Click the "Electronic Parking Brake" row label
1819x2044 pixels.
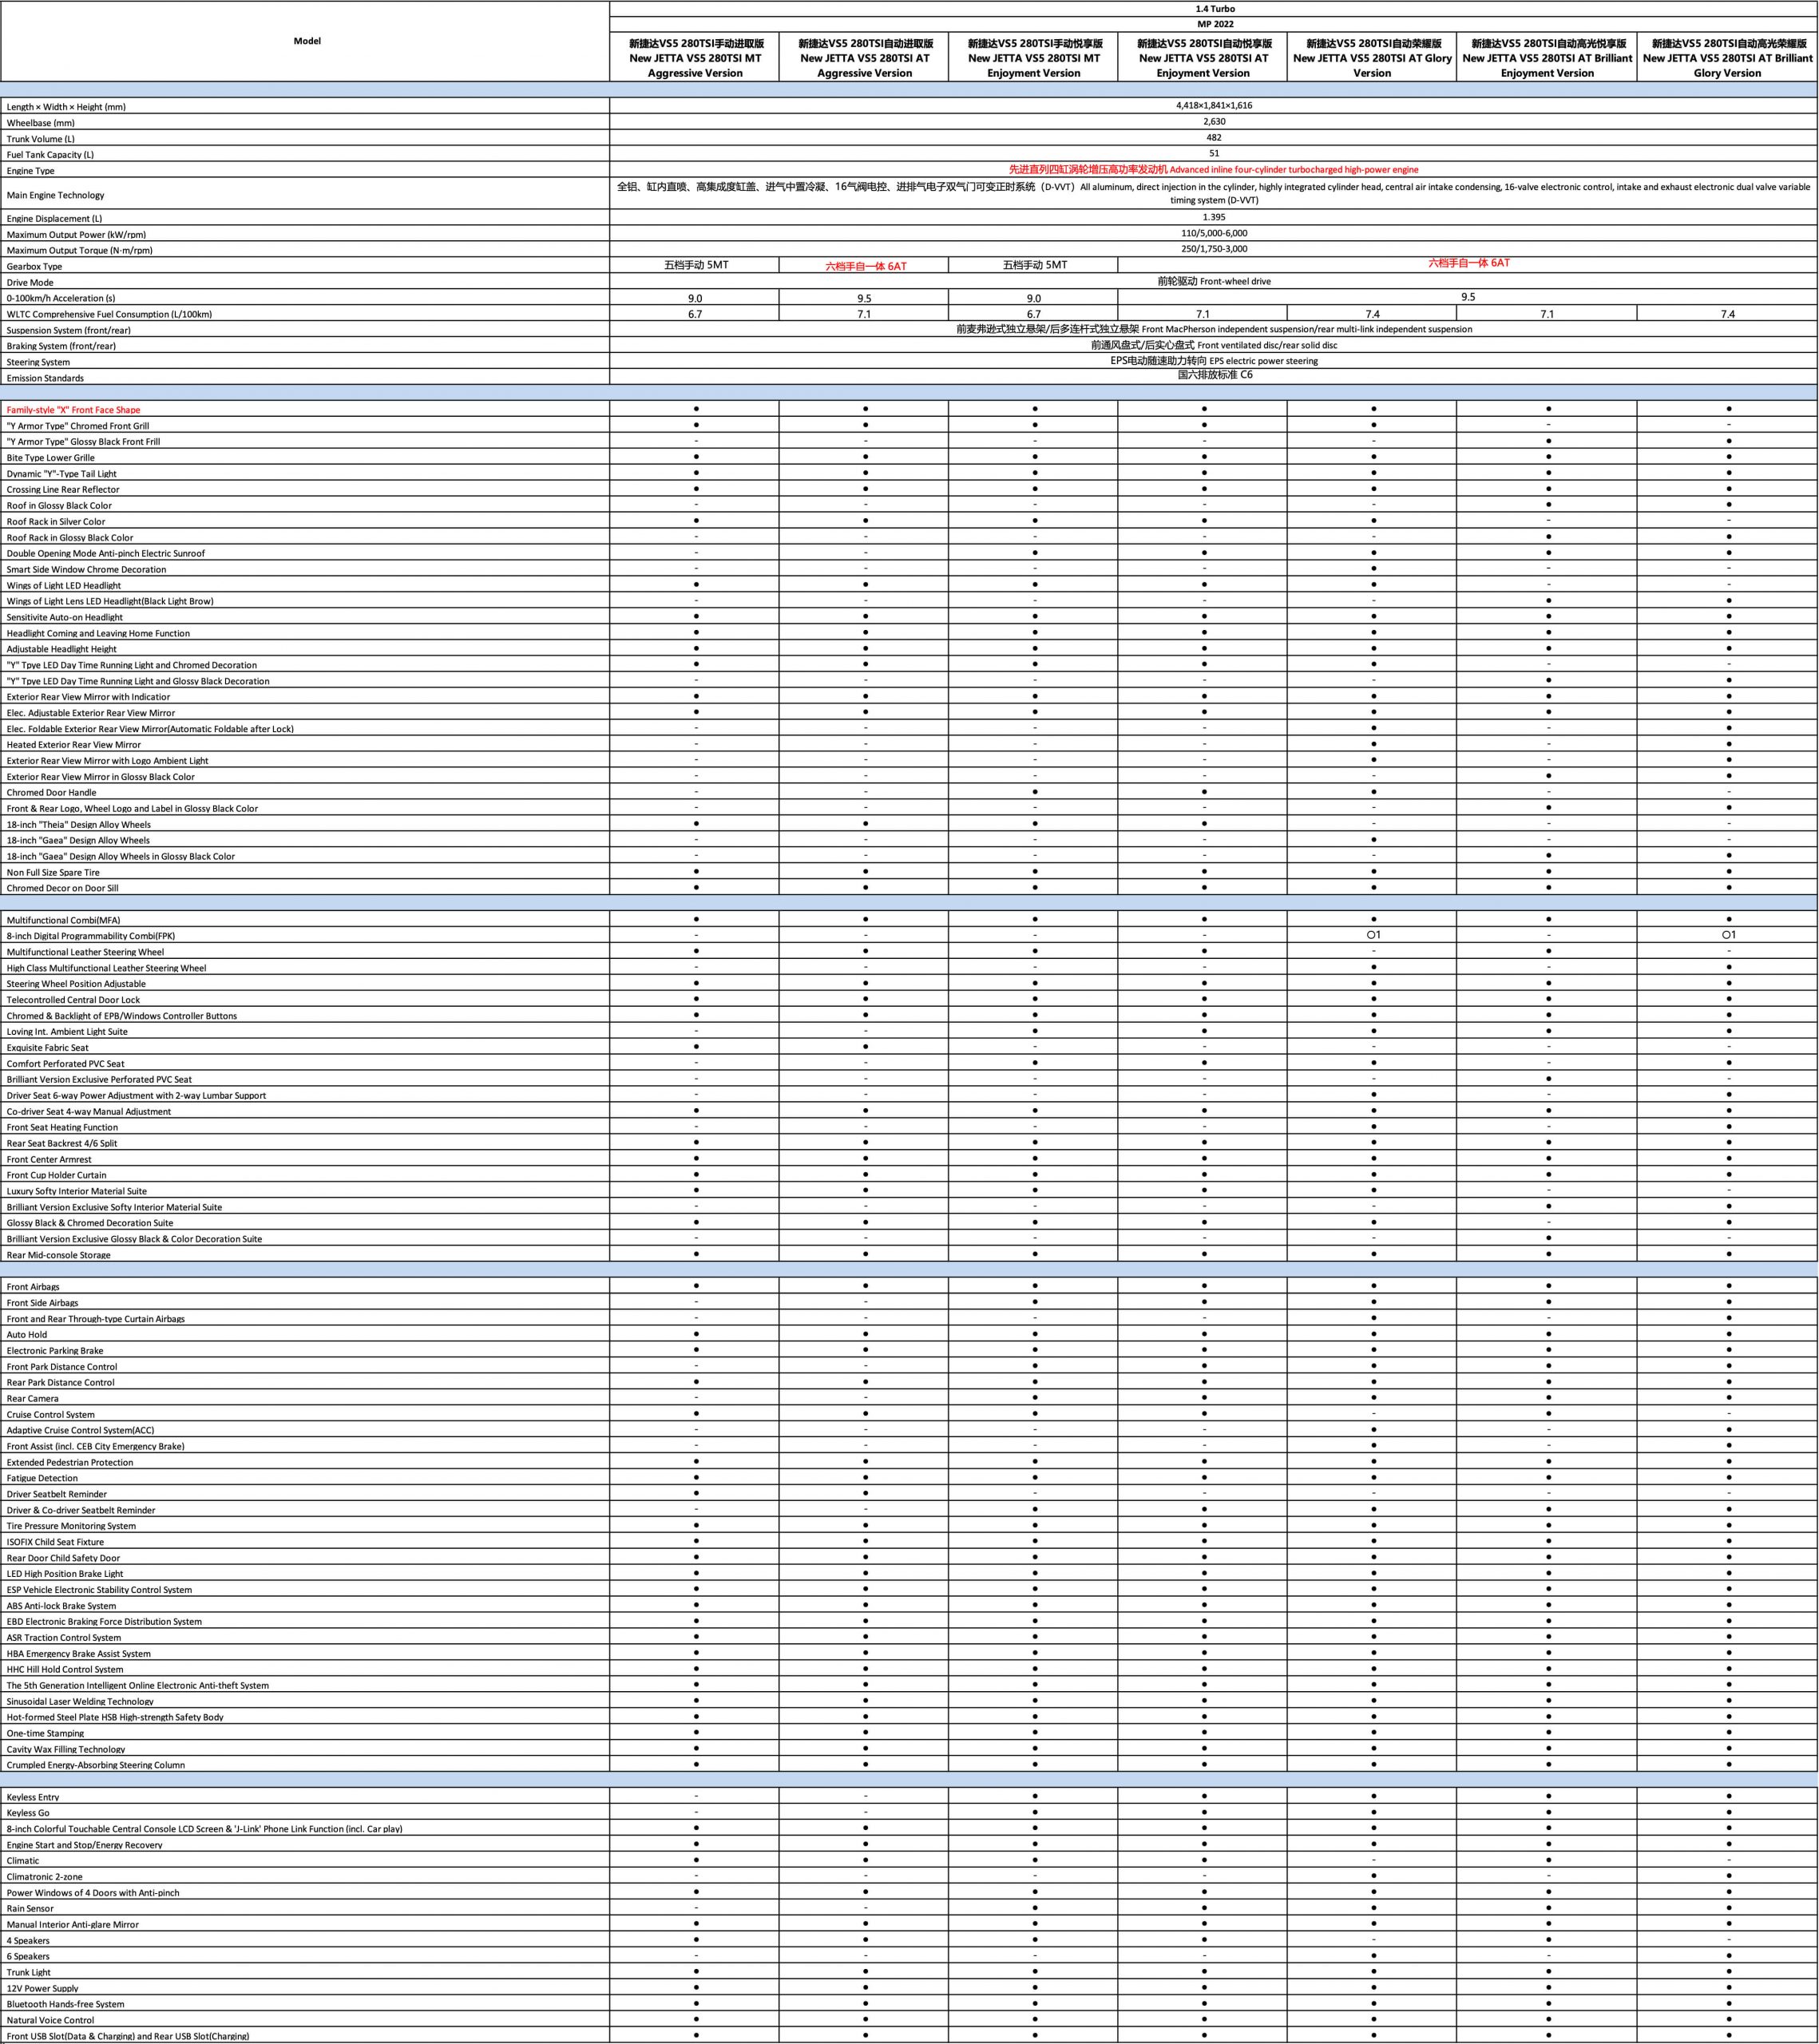[55, 1351]
